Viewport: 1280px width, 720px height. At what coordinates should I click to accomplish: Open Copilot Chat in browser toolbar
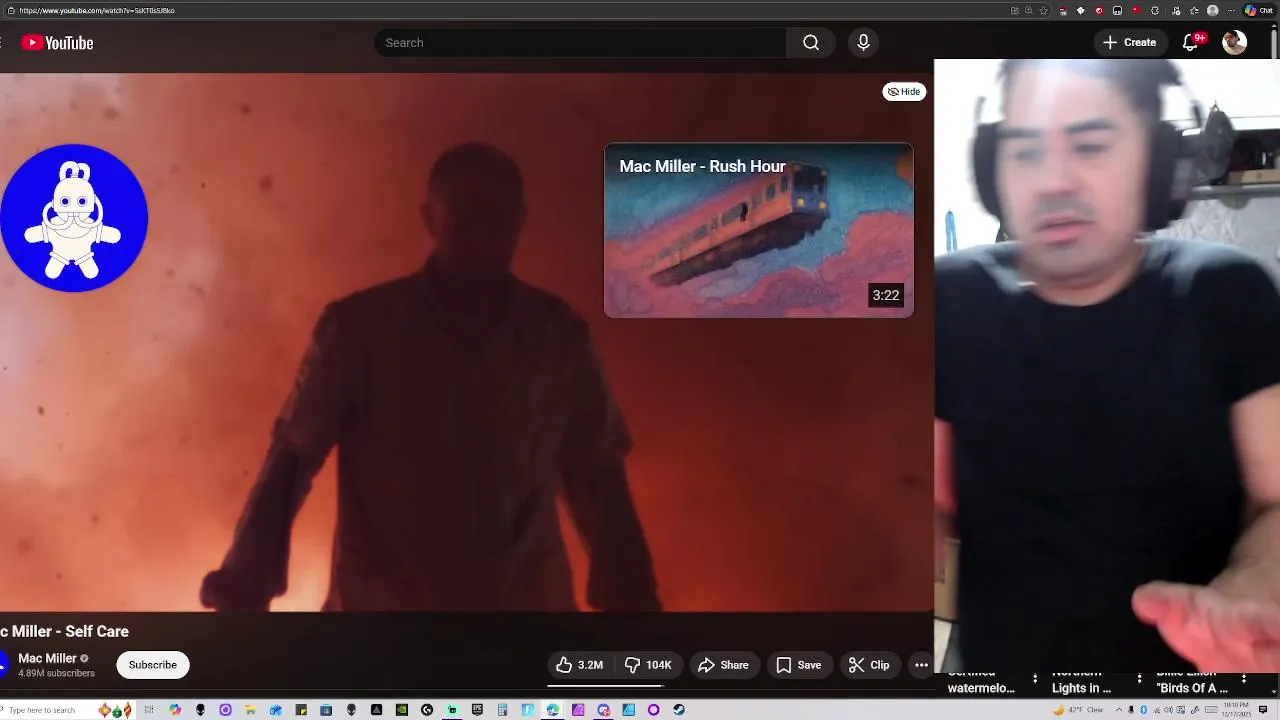click(x=1259, y=10)
